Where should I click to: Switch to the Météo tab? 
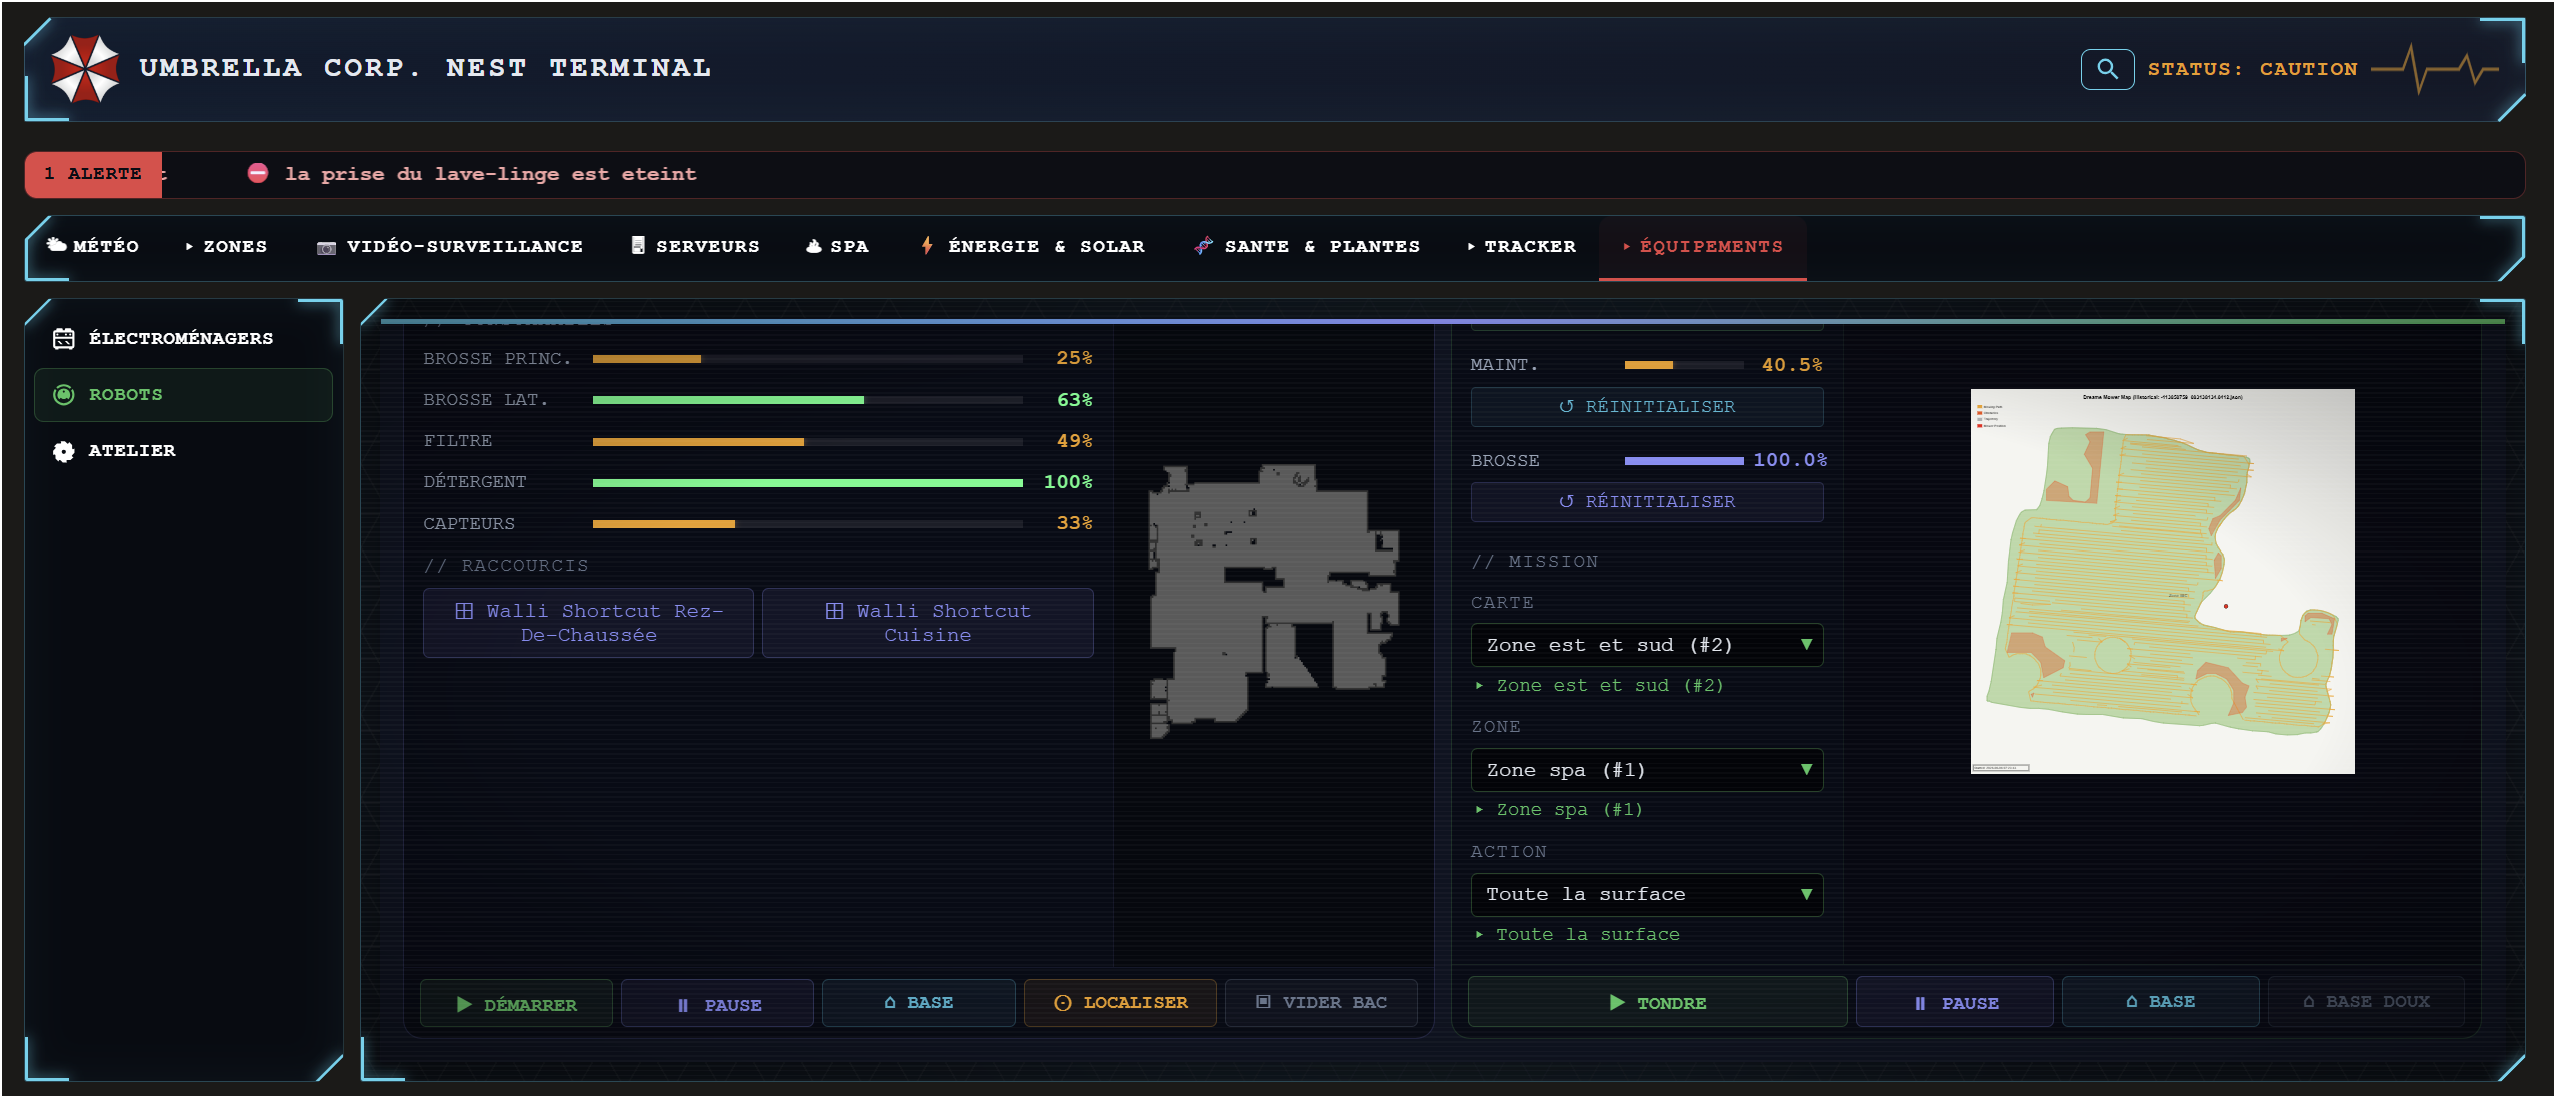[93, 246]
